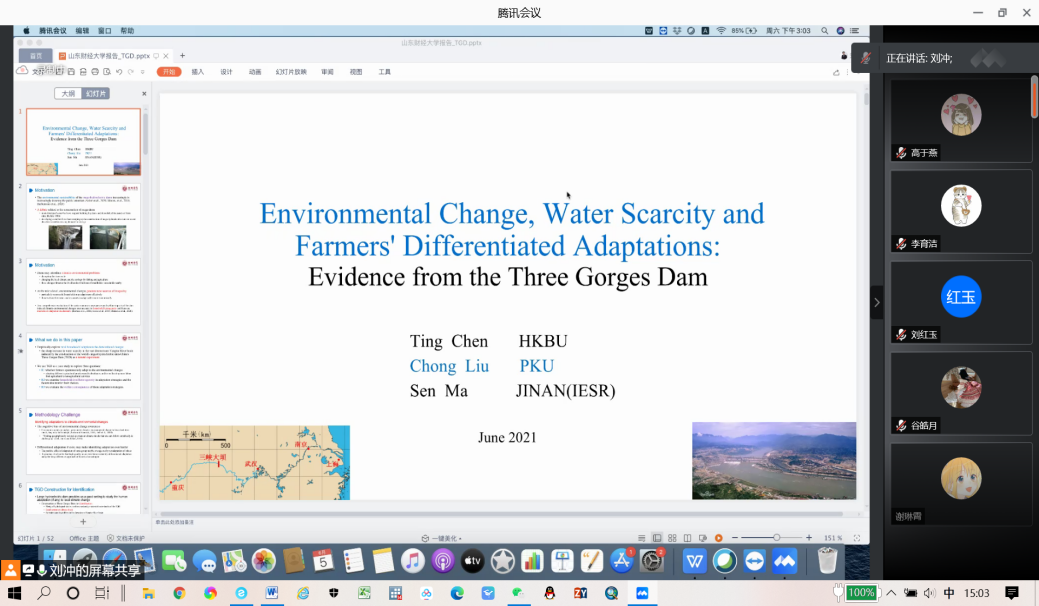The image size is (1039, 606).
Task: Select slide 2 Motivation thumbnail
Action: pyautogui.click(x=83, y=217)
